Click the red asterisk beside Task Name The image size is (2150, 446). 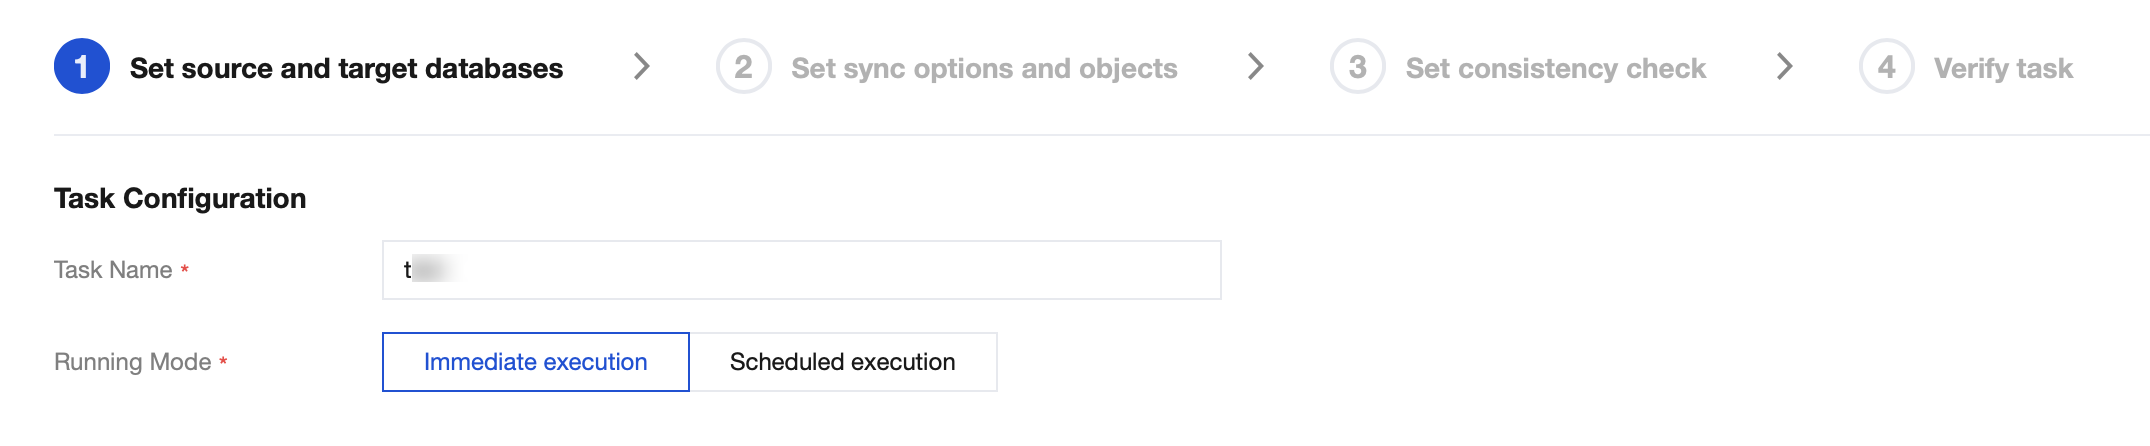(185, 270)
